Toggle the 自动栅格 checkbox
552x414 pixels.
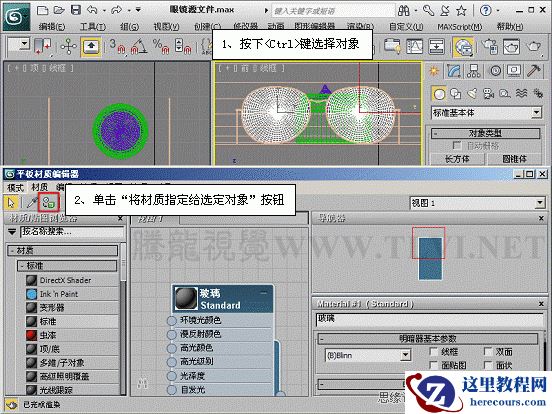457,145
